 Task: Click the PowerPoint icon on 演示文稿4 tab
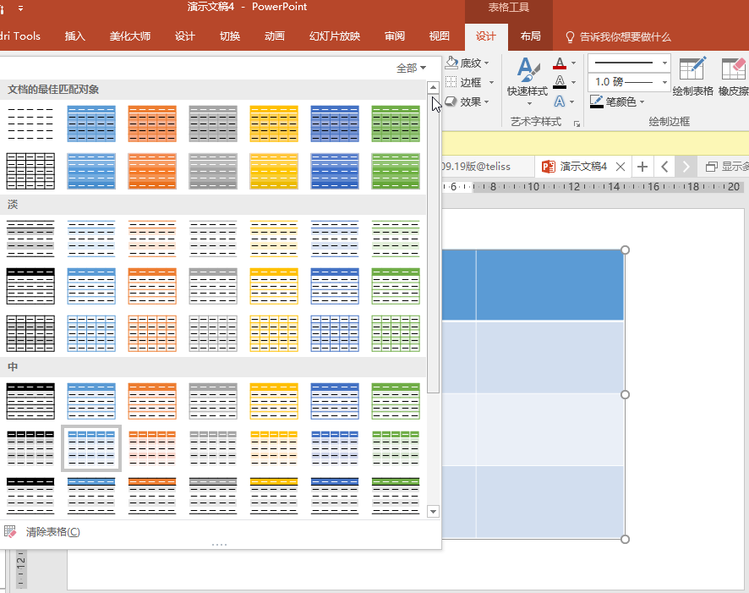(548, 166)
